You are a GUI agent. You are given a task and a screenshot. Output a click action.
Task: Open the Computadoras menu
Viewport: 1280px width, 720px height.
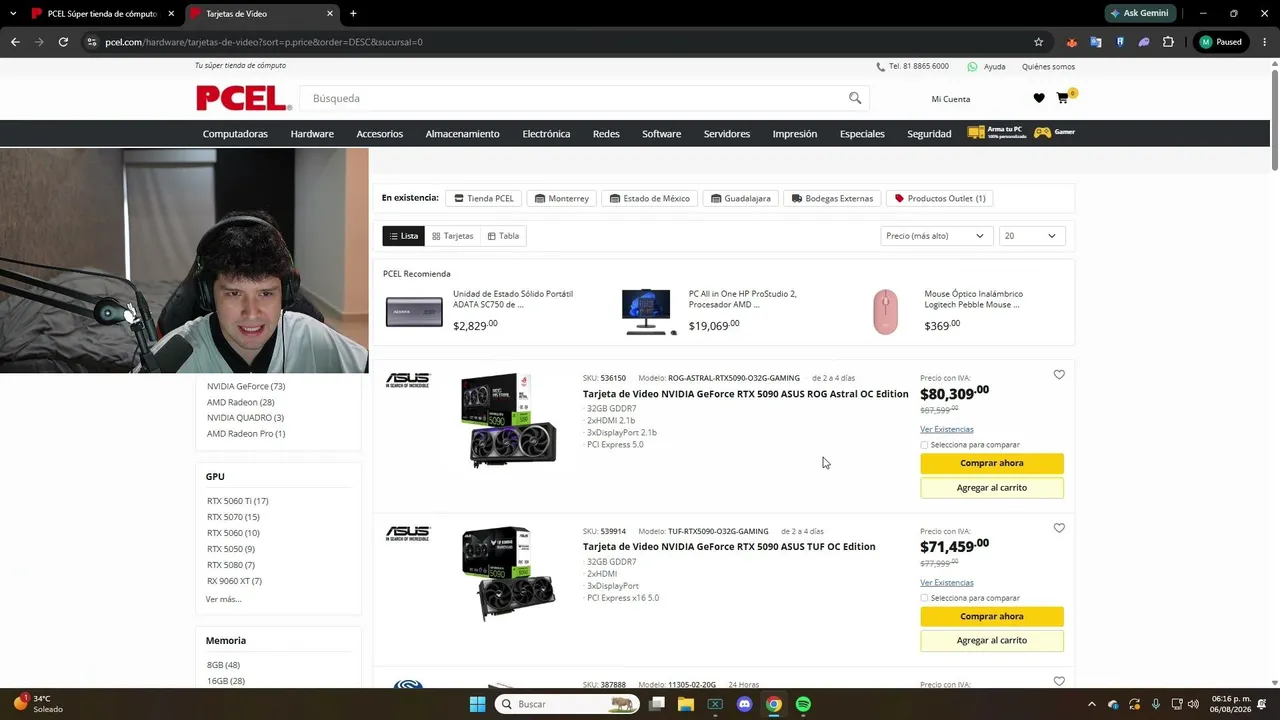235,134
